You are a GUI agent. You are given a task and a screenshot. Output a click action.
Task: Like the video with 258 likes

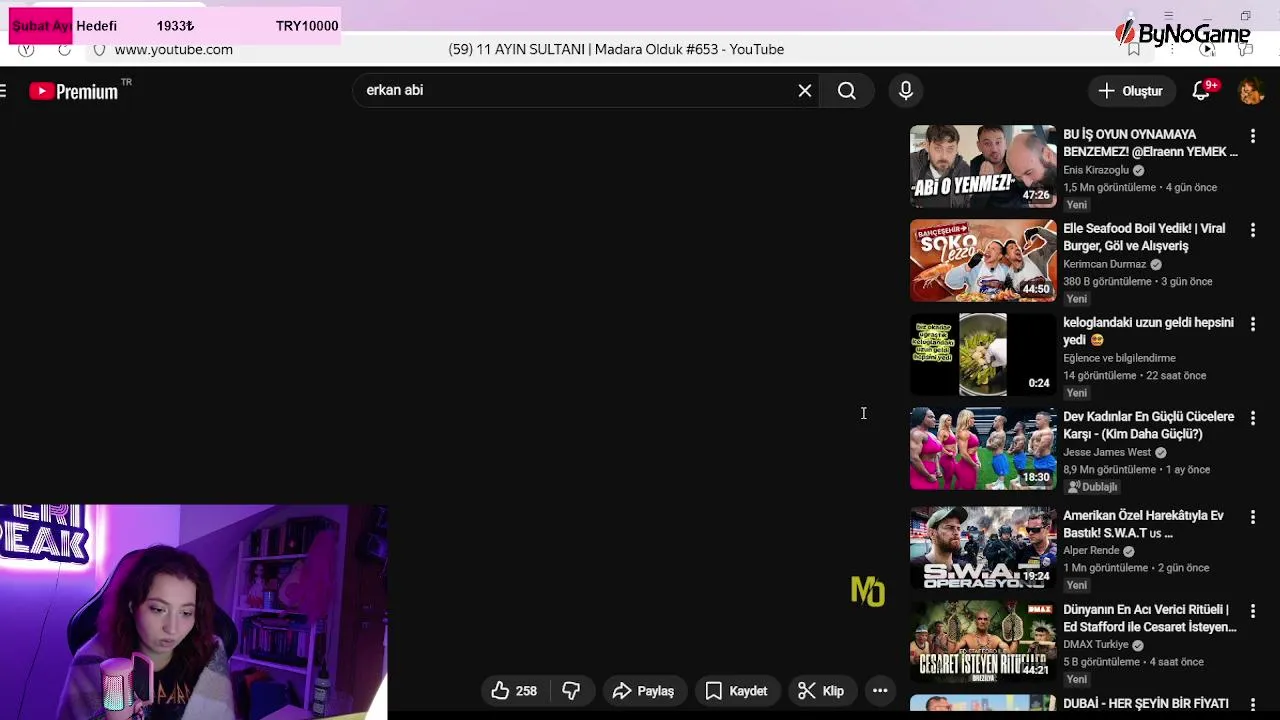point(514,691)
